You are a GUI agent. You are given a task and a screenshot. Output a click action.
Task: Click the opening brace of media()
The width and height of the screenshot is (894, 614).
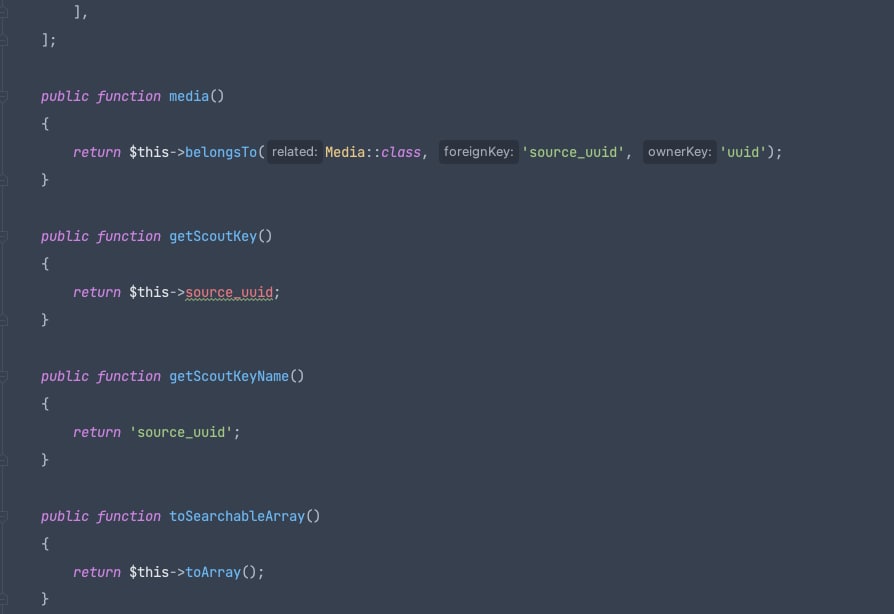pos(45,124)
